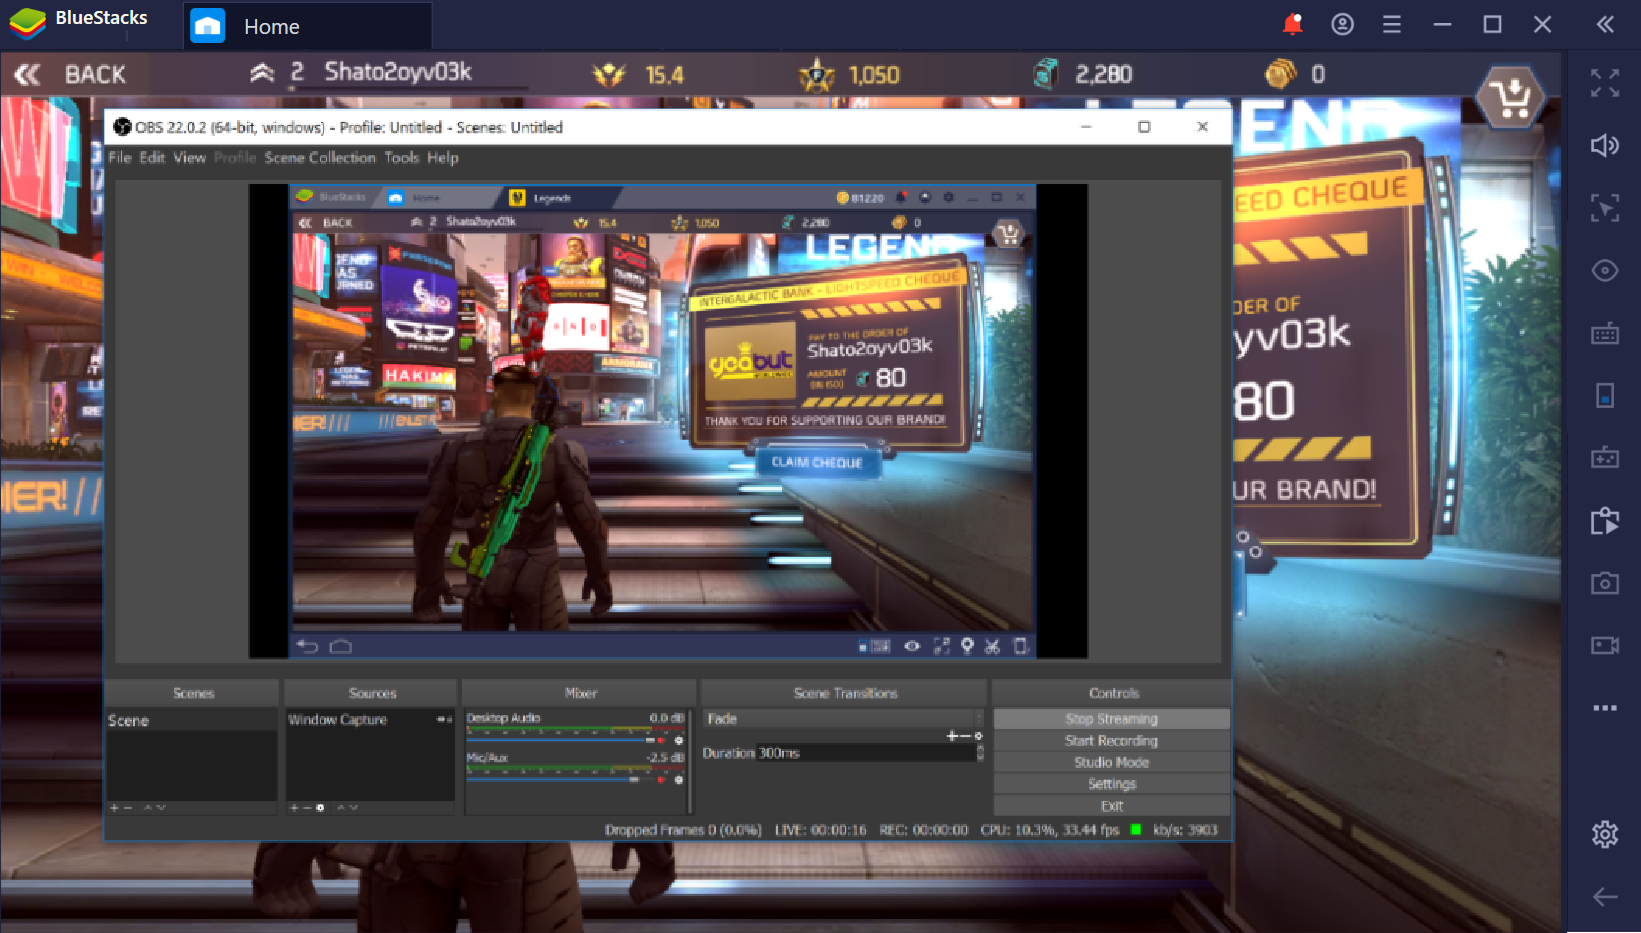1641x933 pixels.
Task: Open Desktop Audio gear options
Action: tap(679, 741)
